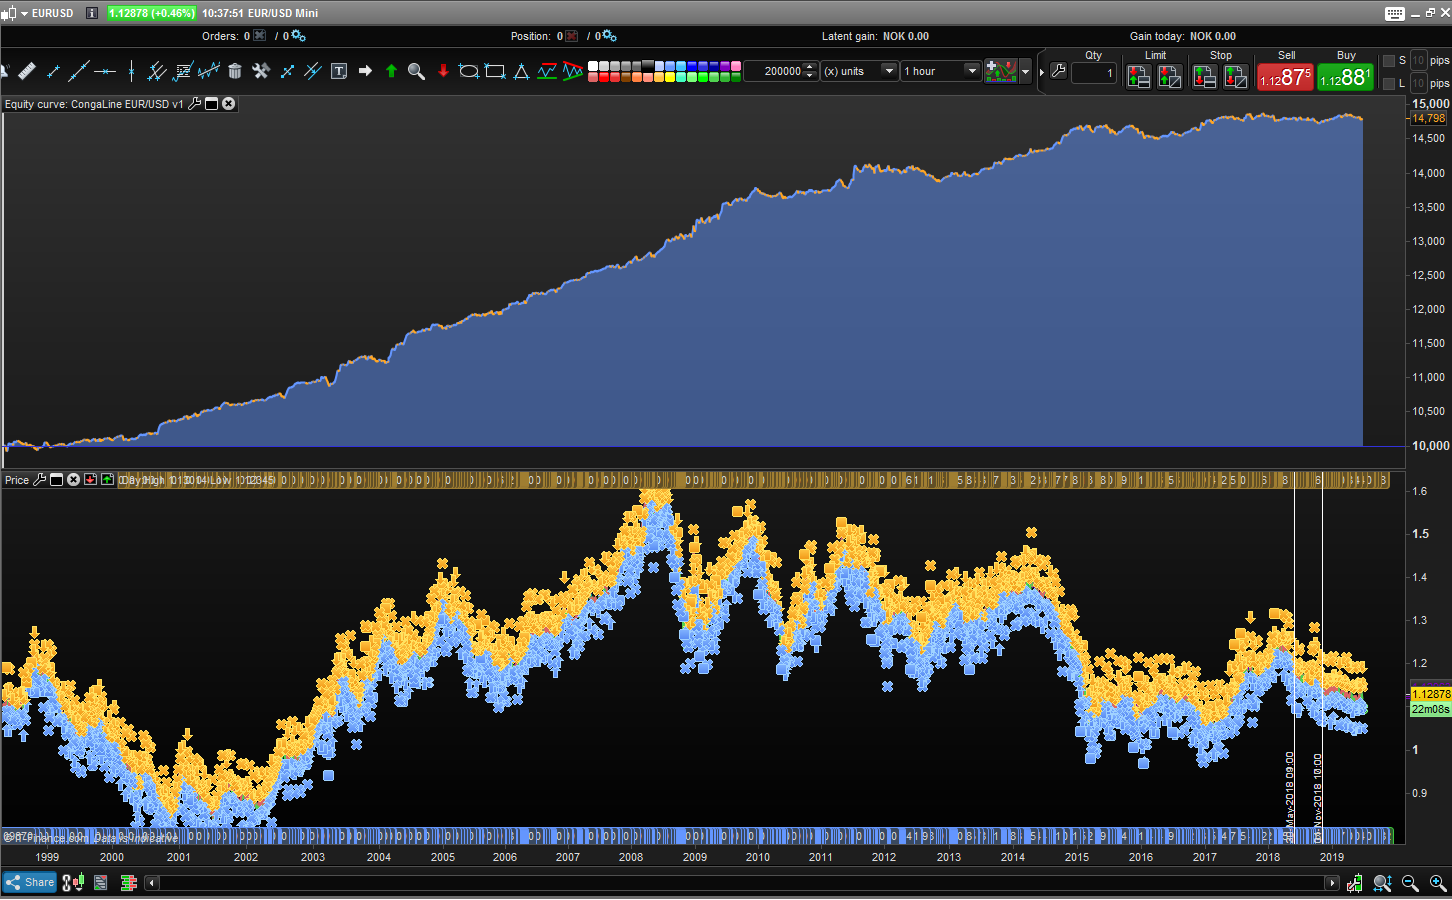The height and width of the screenshot is (900, 1452).
Task: Click the zoom out magnifier icon
Action: point(1410,883)
